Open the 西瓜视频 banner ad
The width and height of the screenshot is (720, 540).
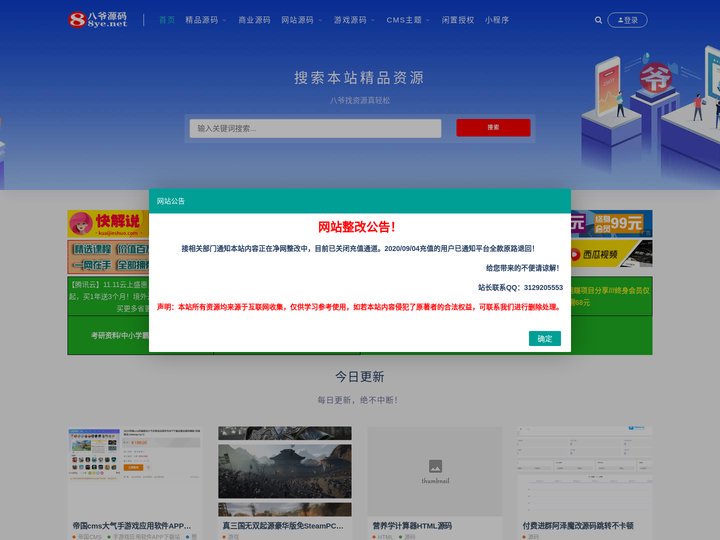(611, 253)
